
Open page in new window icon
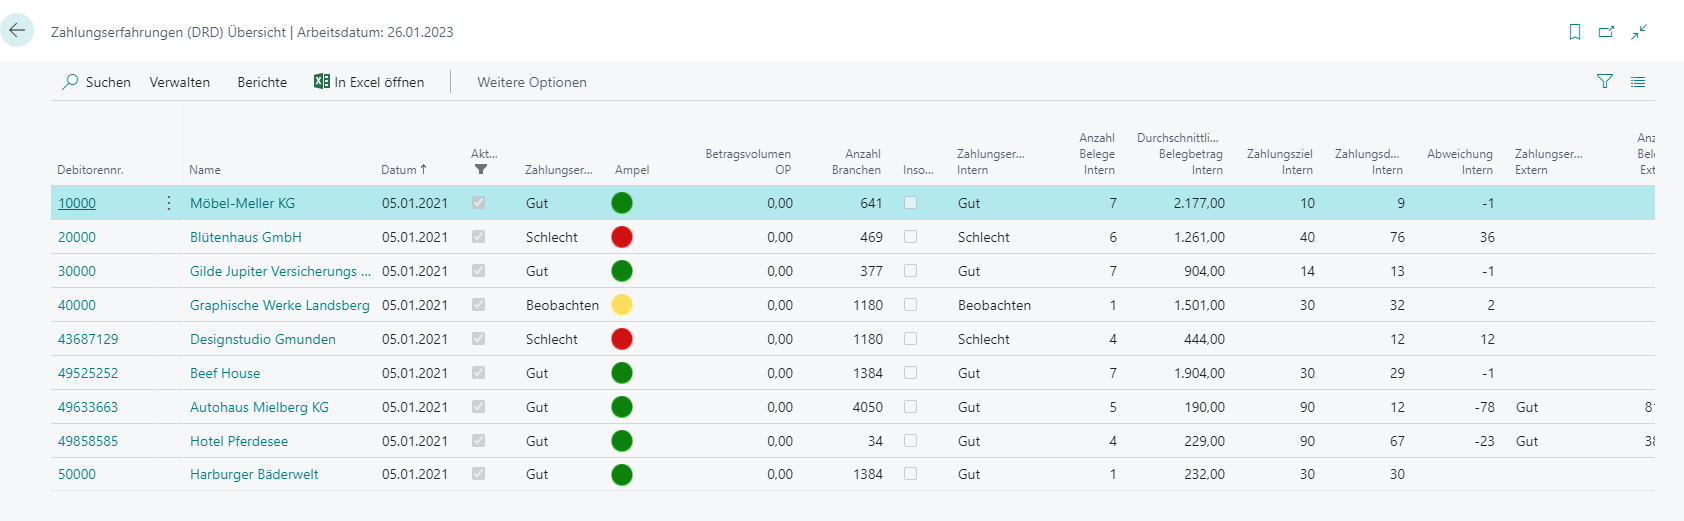1606,32
